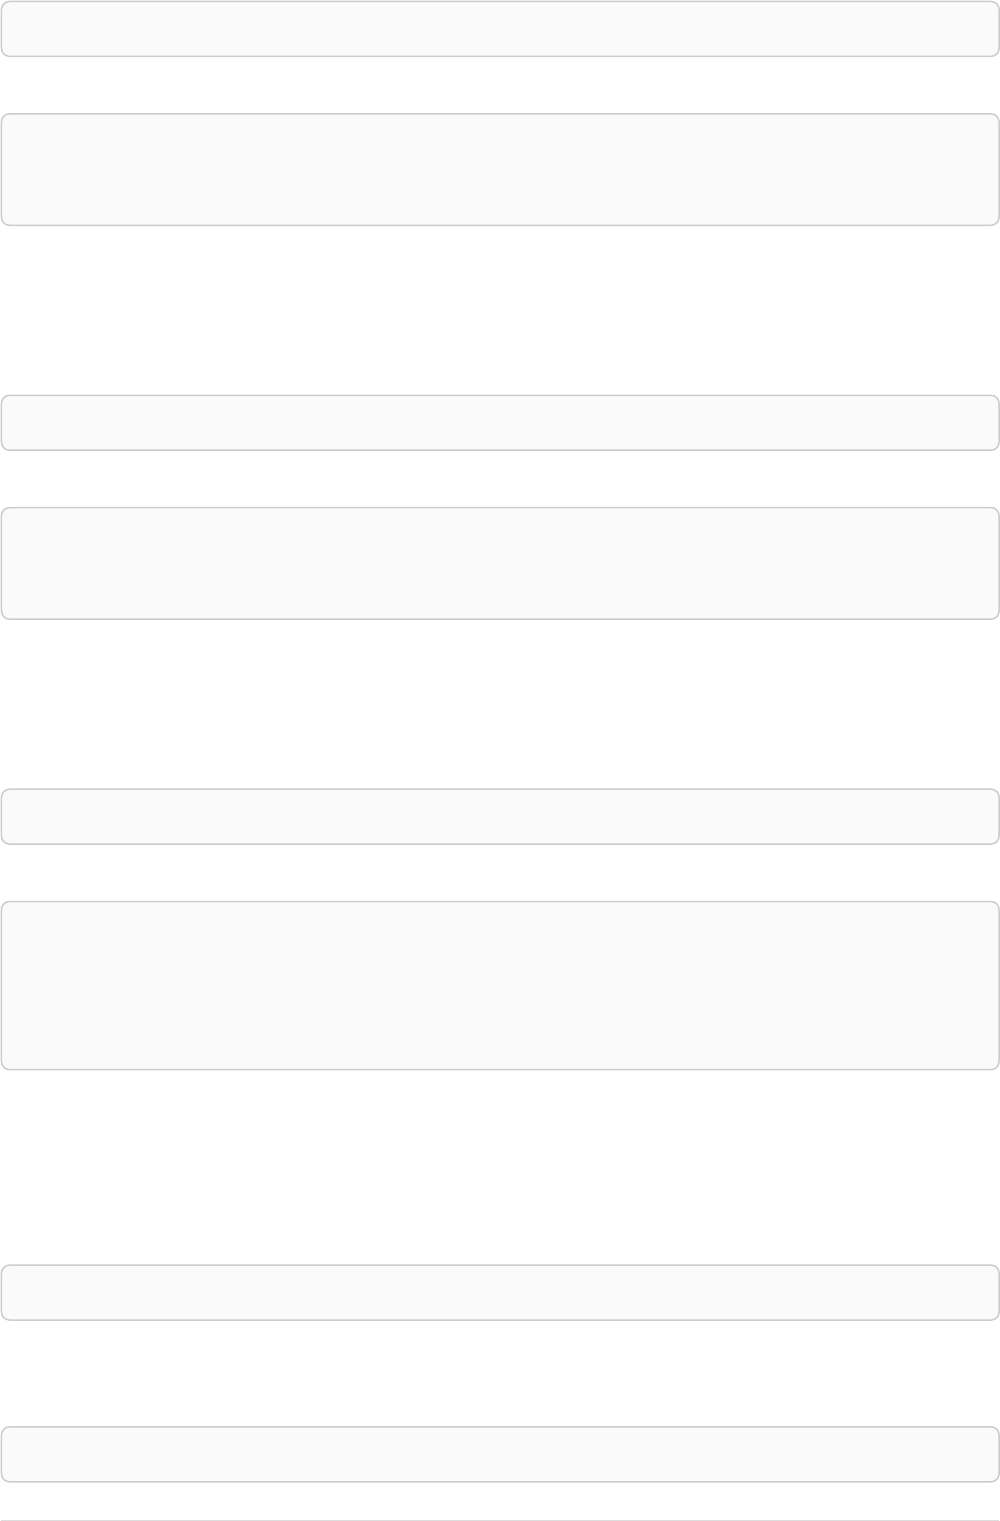1000x1521 pixels.
Task: Focus the single-line box directly below the tallest box
Action: 500,1292
